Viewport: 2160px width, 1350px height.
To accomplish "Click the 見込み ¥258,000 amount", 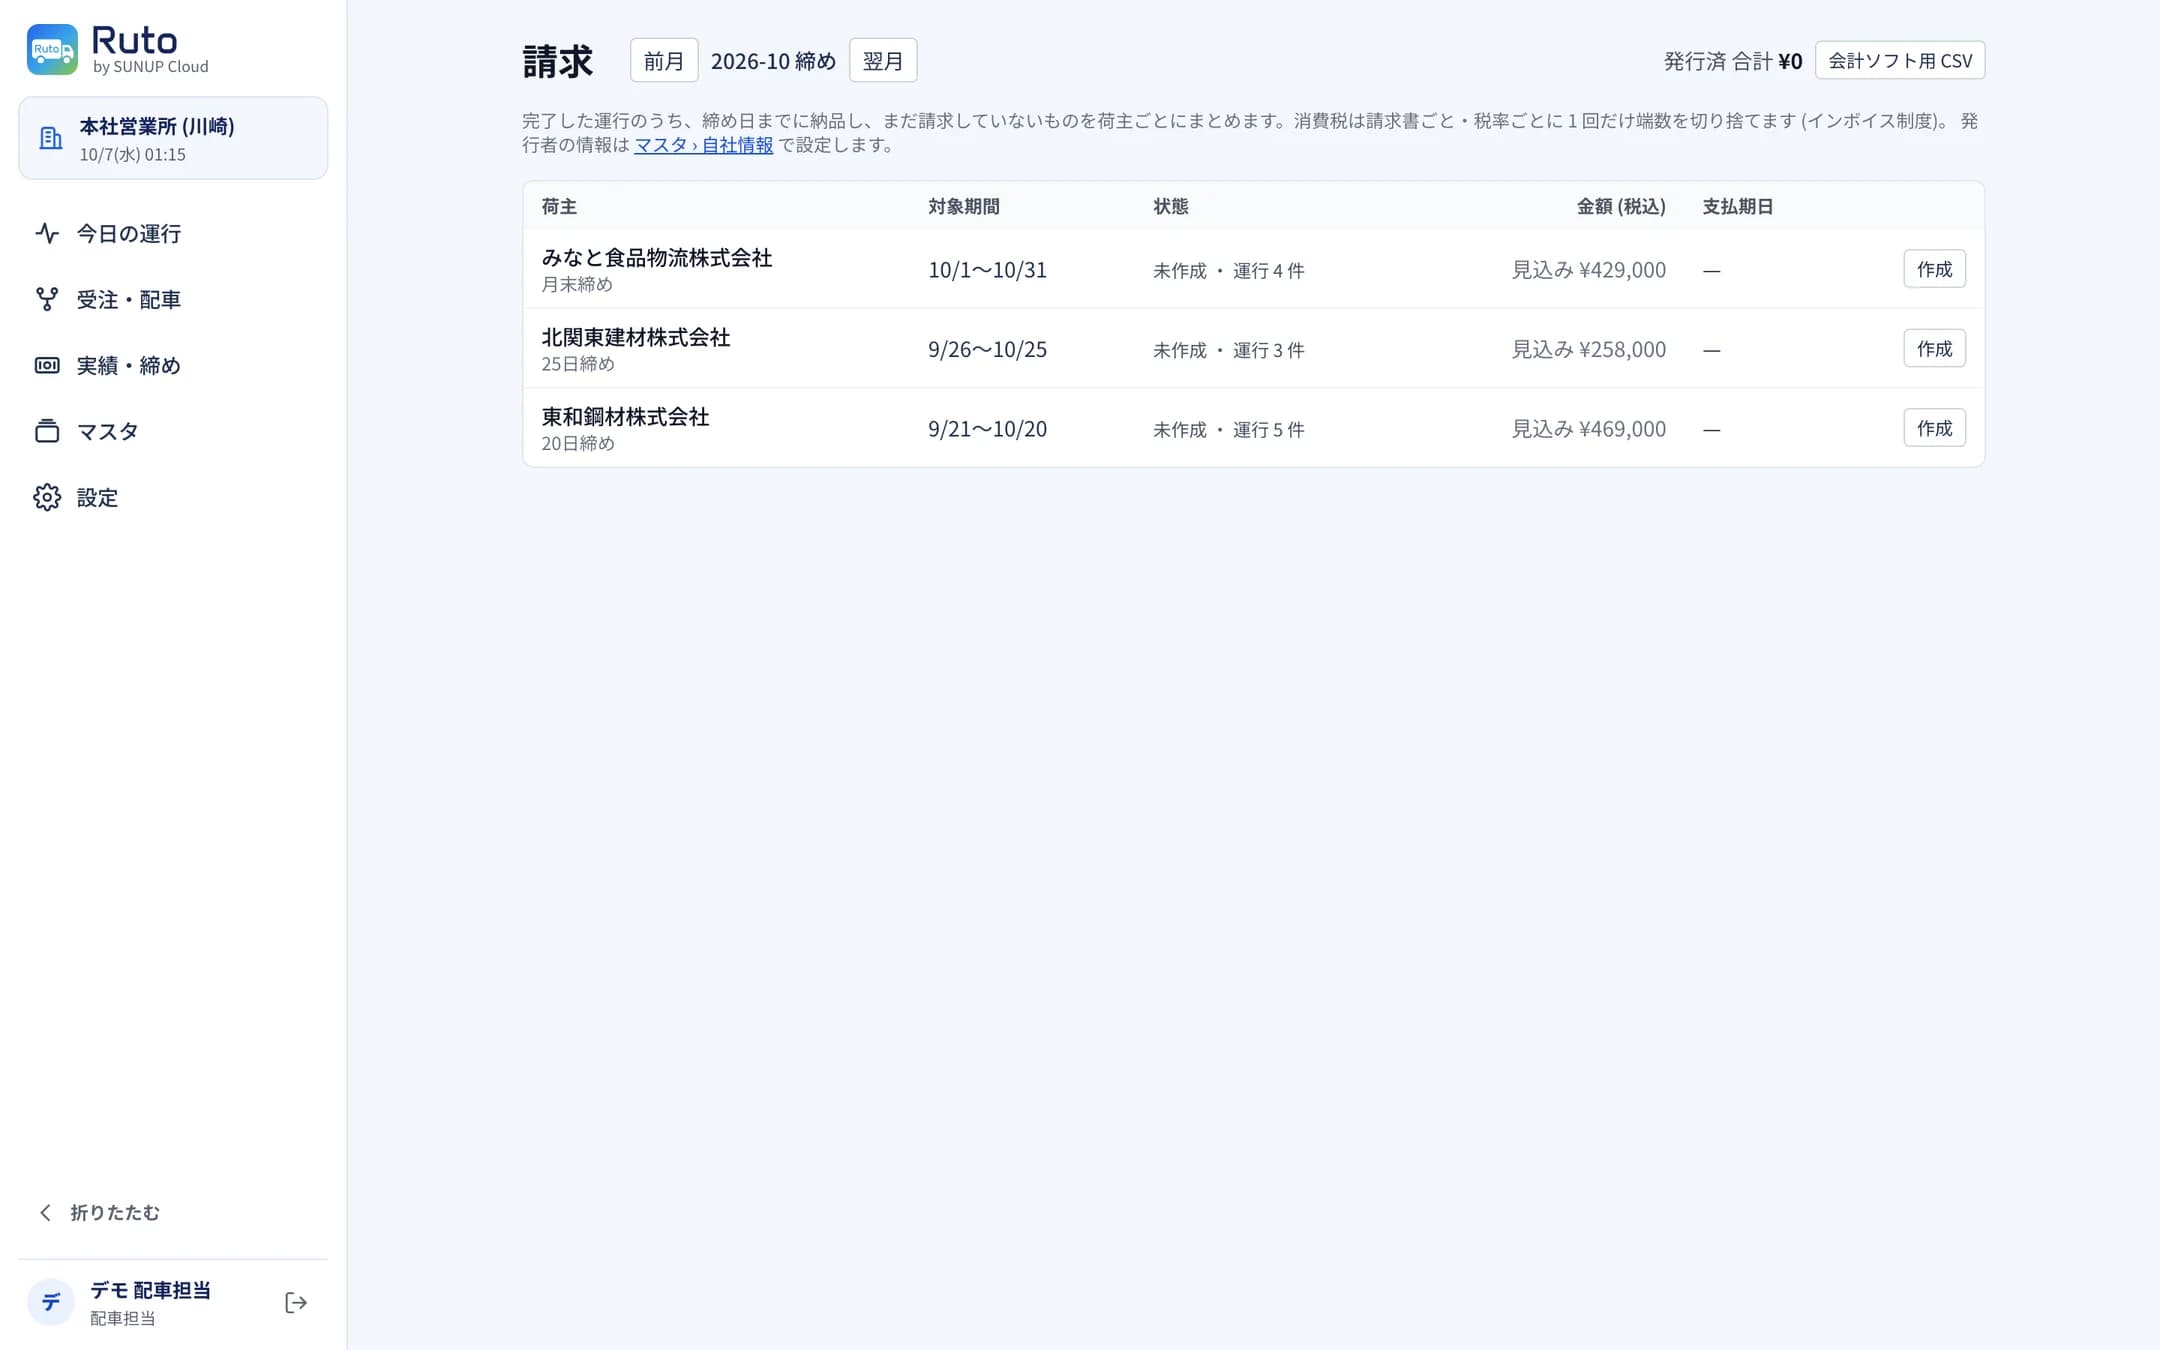I will (x=1588, y=349).
